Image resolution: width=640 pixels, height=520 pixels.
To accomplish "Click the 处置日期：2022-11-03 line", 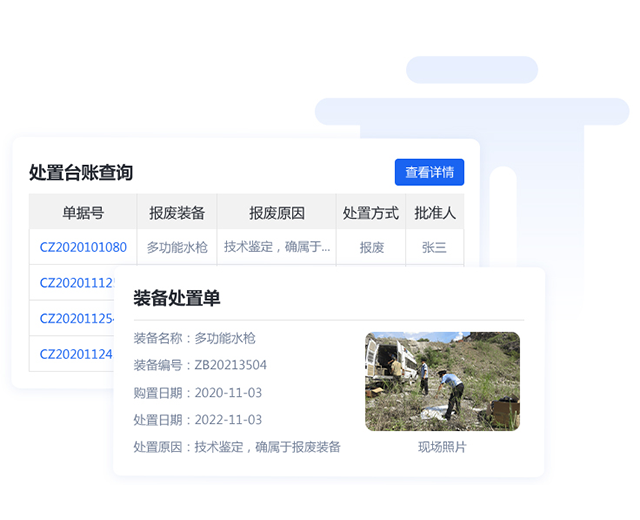I will click(198, 420).
